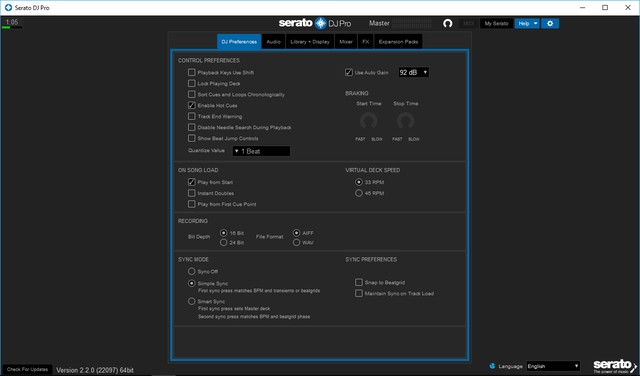Select 33 RPM virtual deck speed
The width and height of the screenshot is (640, 376).
(x=359, y=182)
